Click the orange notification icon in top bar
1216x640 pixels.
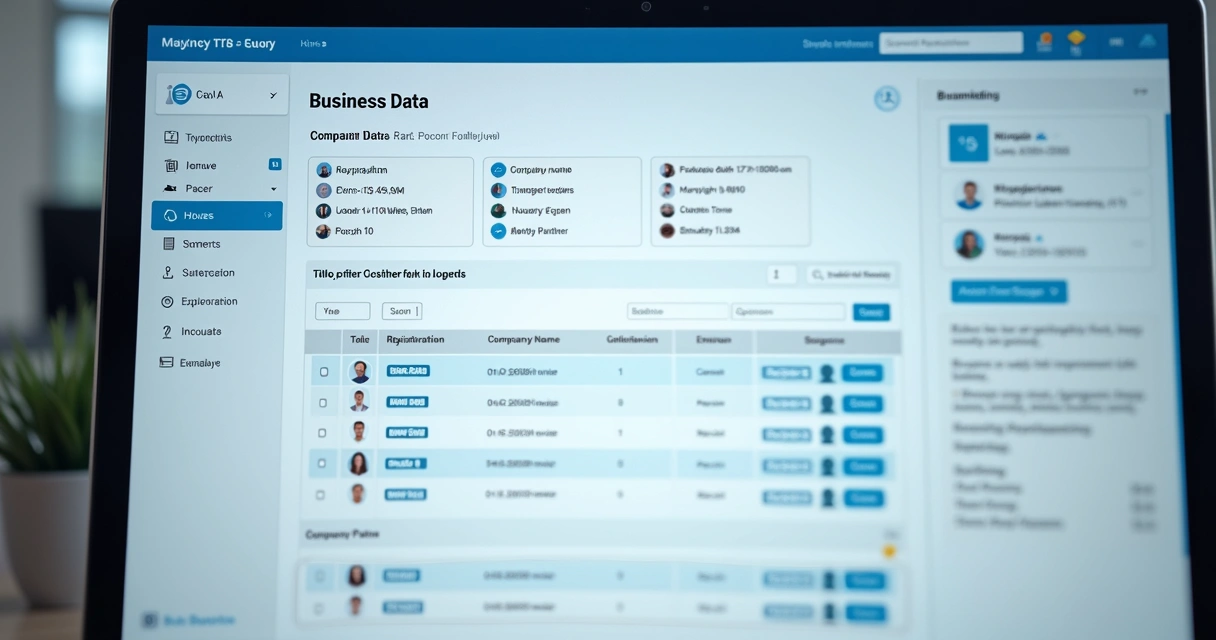(1046, 42)
